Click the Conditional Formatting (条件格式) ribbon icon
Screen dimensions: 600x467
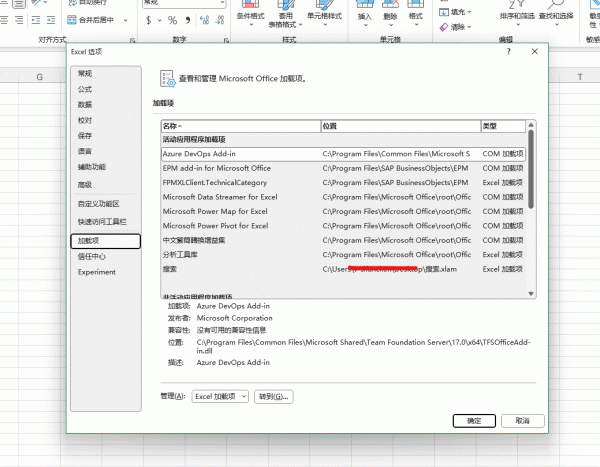(257, 14)
